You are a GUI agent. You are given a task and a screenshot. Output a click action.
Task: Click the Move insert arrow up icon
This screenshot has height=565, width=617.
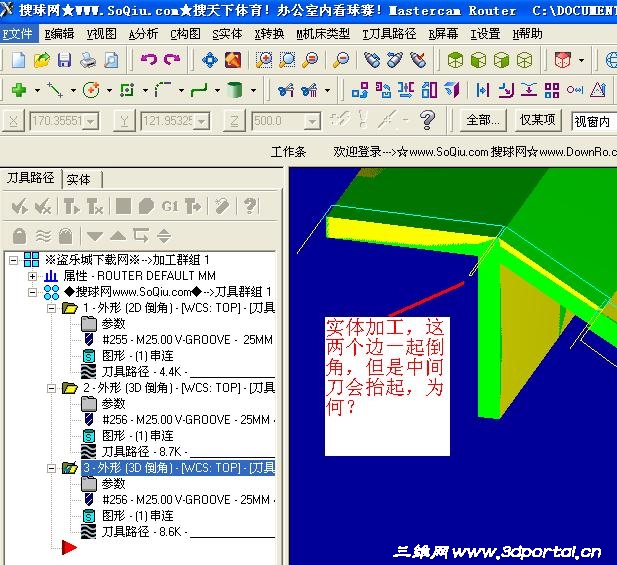click(118, 236)
